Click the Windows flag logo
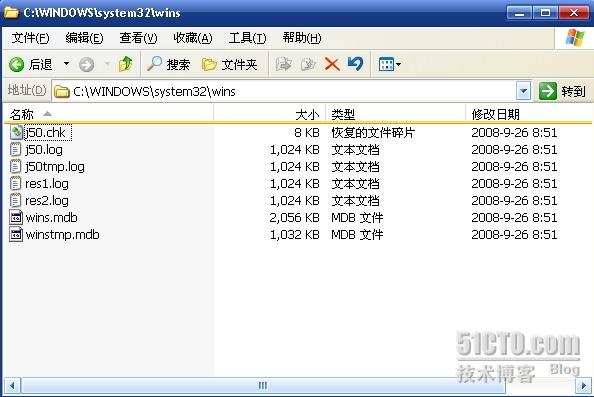This screenshot has height=397, width=594. click(575, 38)
